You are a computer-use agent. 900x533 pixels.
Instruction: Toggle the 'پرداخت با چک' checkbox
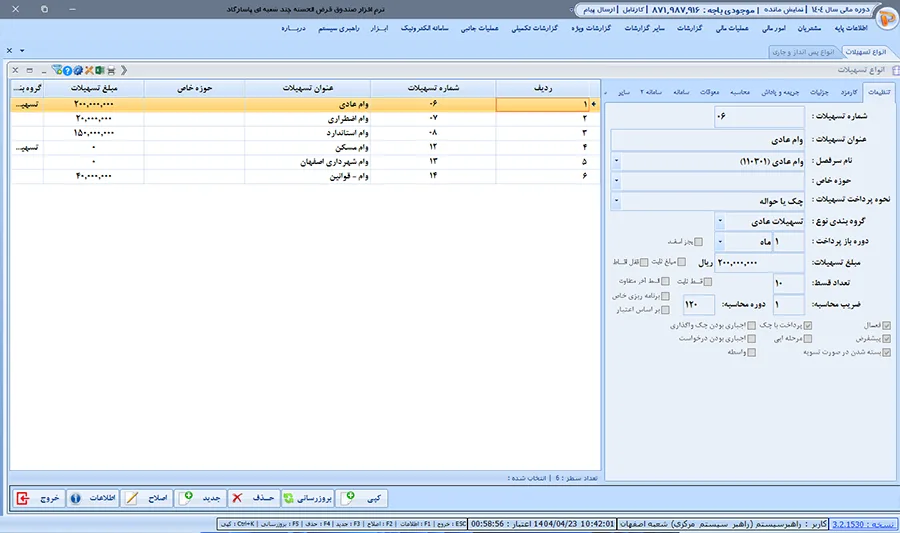(808, 325)
